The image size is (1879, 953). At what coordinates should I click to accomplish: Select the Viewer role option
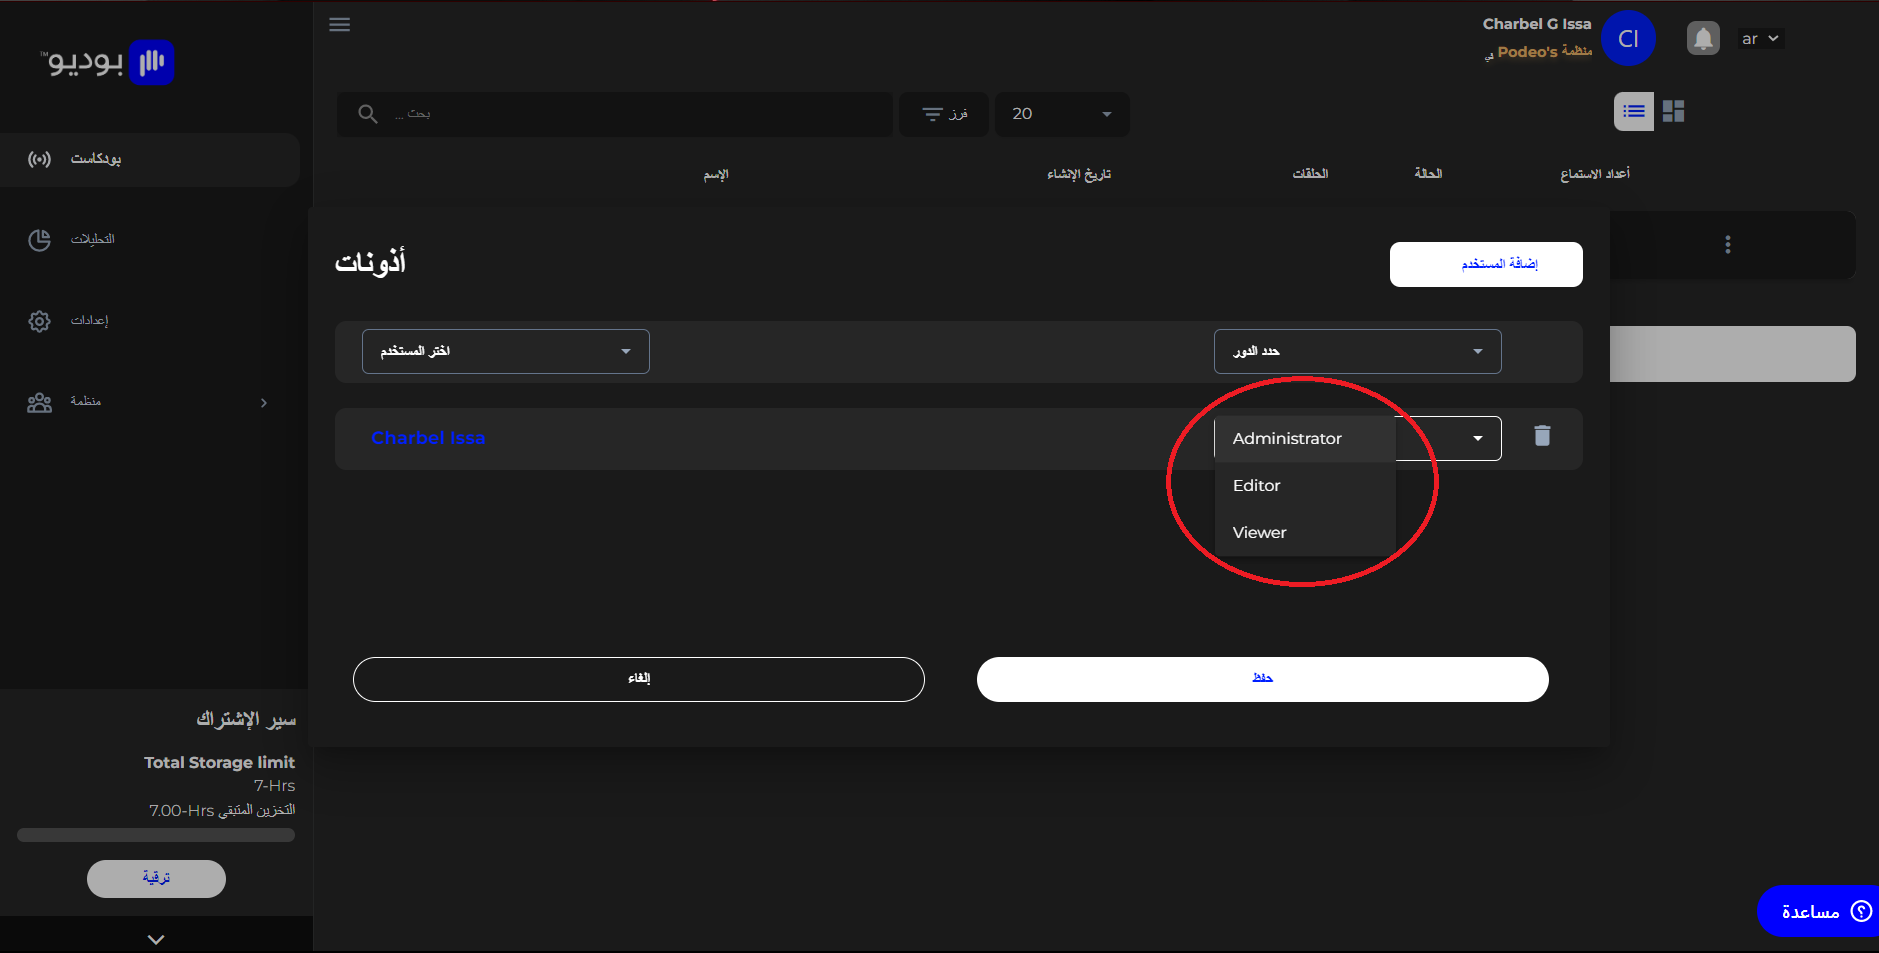coord(1305,533)
